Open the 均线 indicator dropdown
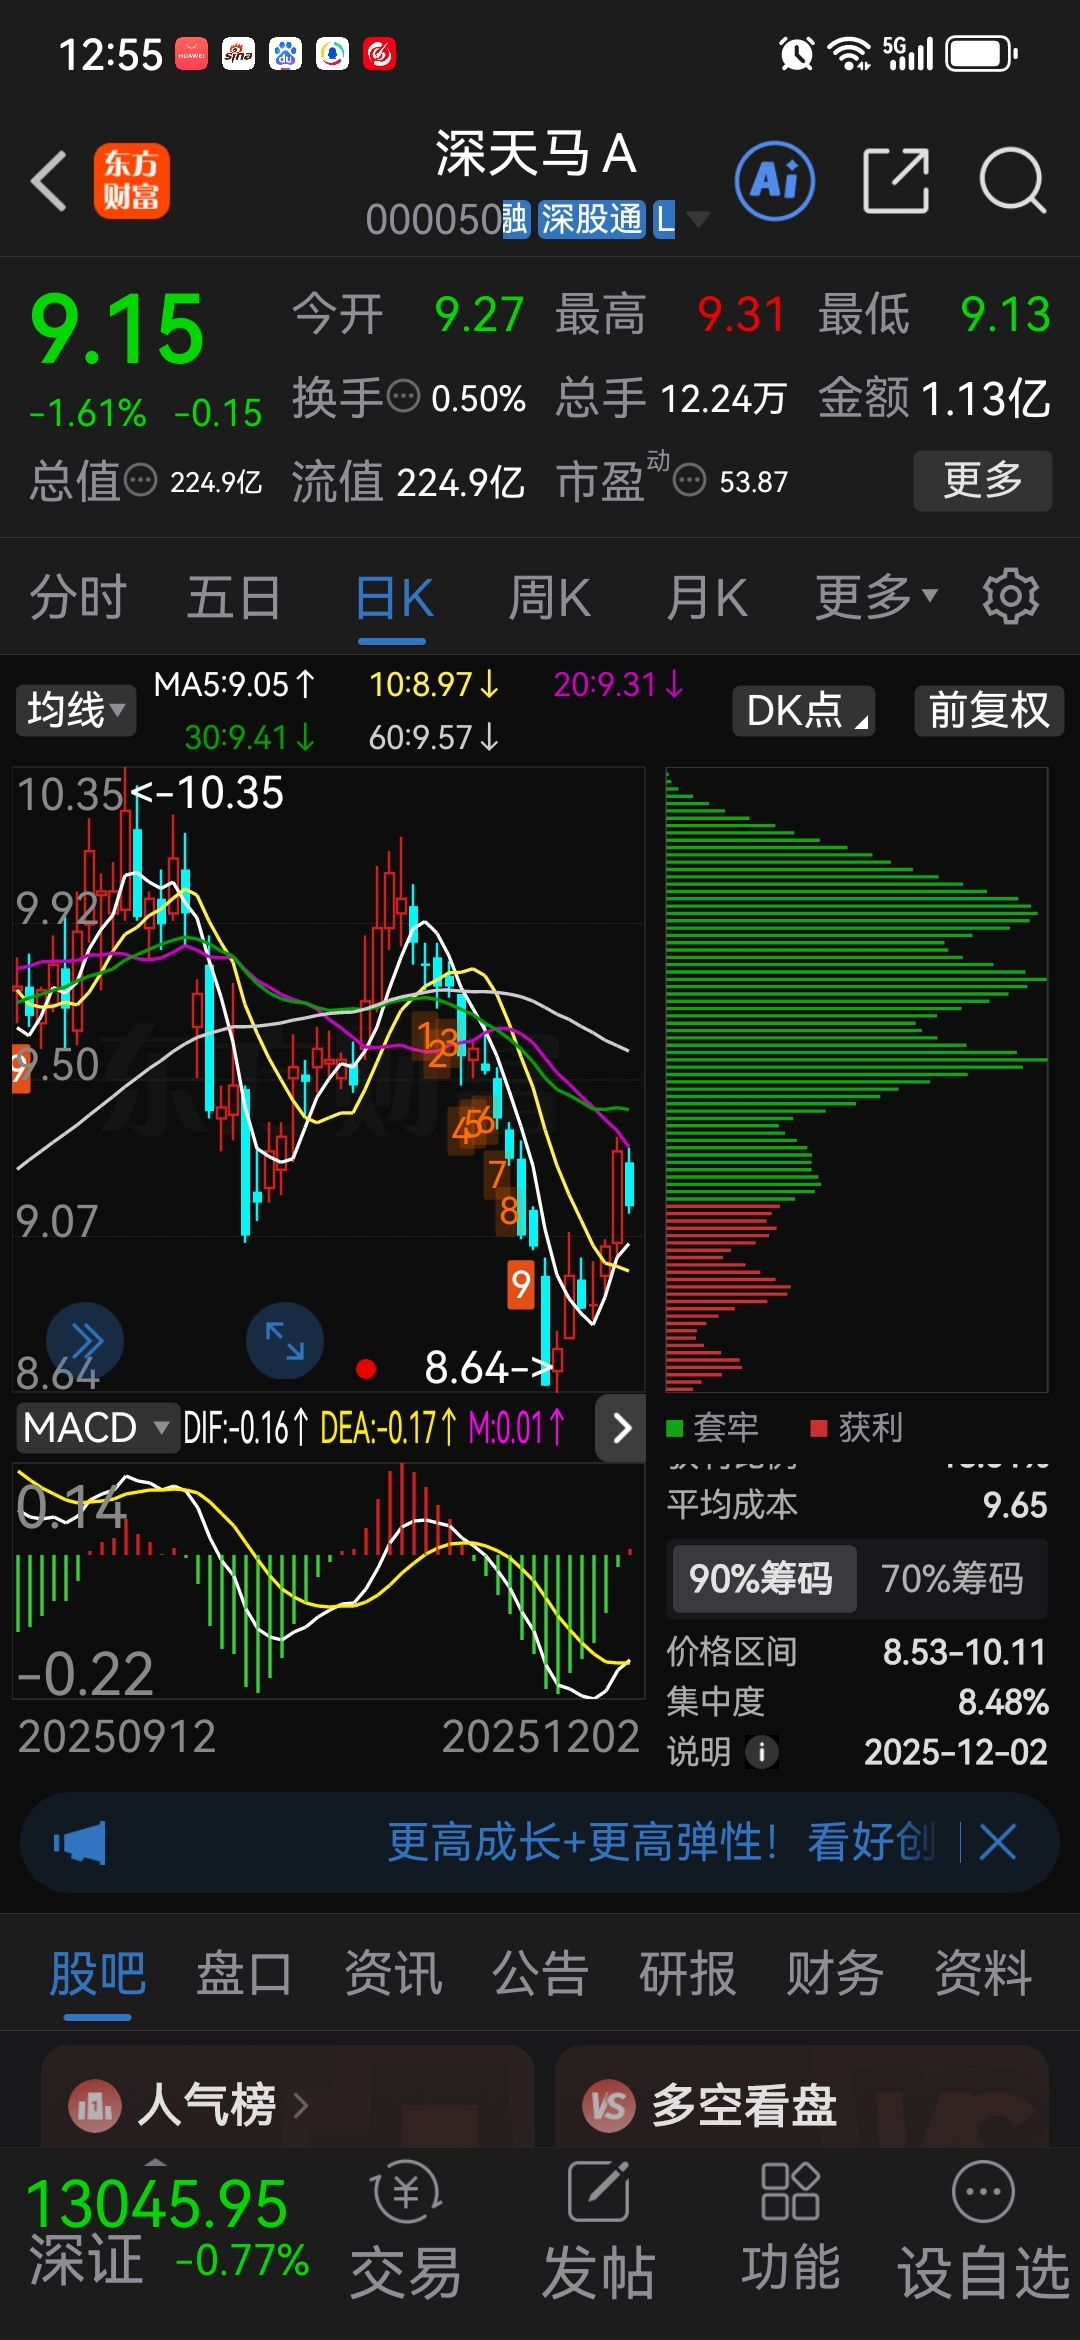This screenshot has width=1080, height=2340. click(x=76, y=710)
